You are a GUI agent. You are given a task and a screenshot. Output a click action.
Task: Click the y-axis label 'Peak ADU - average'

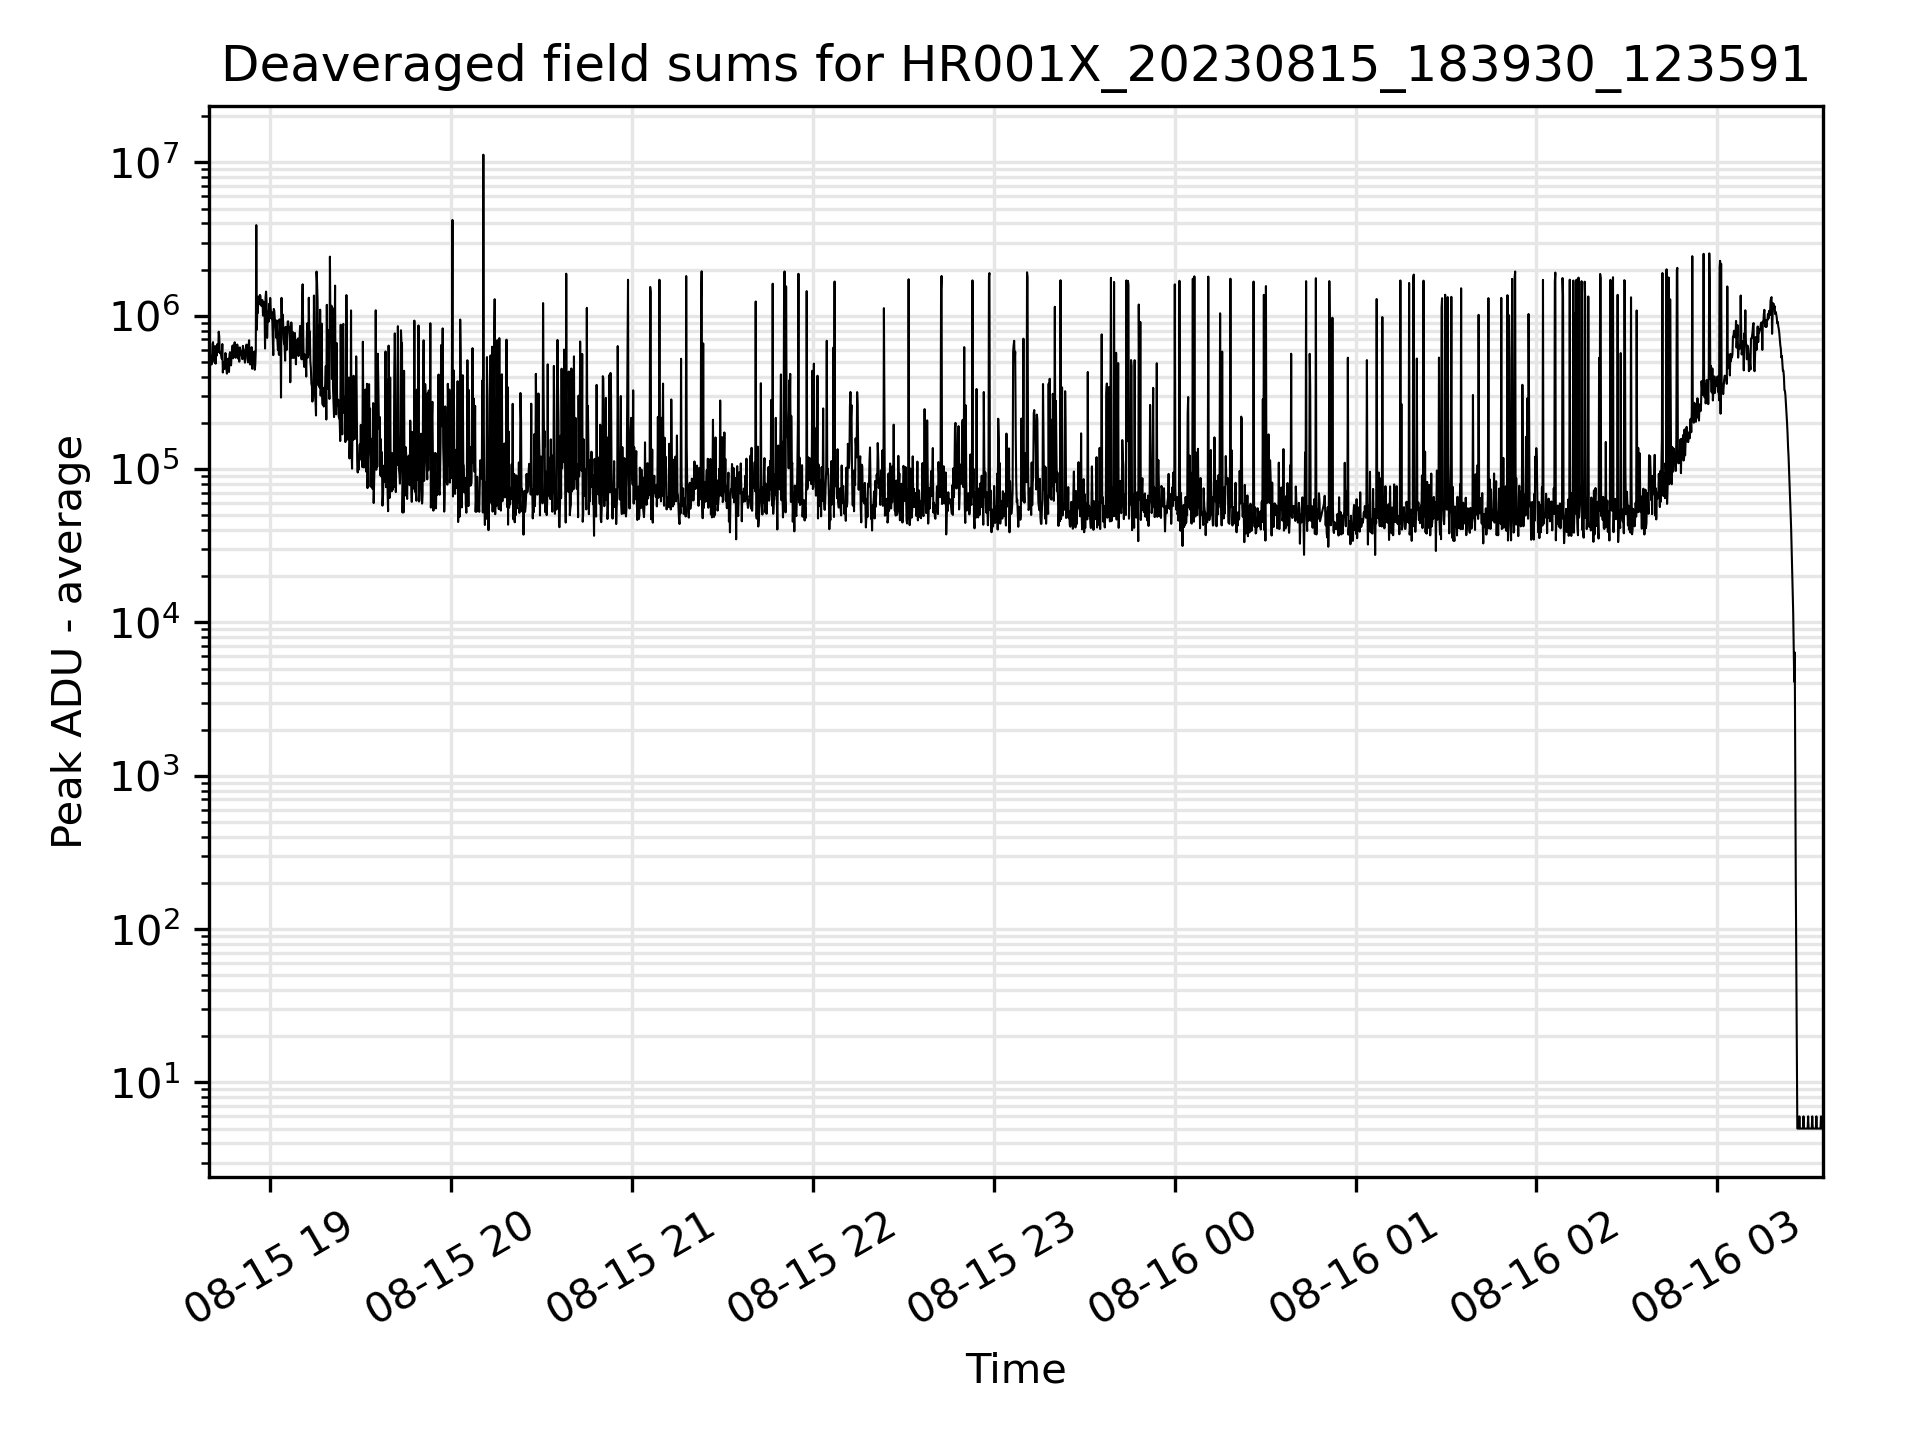(x=67, y=641)
